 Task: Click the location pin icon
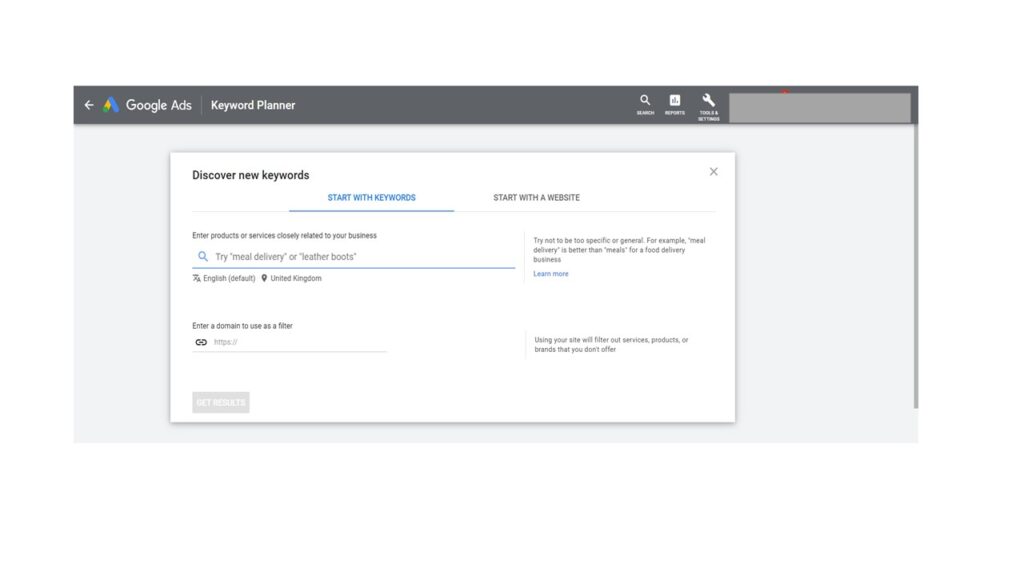[264, 278]
